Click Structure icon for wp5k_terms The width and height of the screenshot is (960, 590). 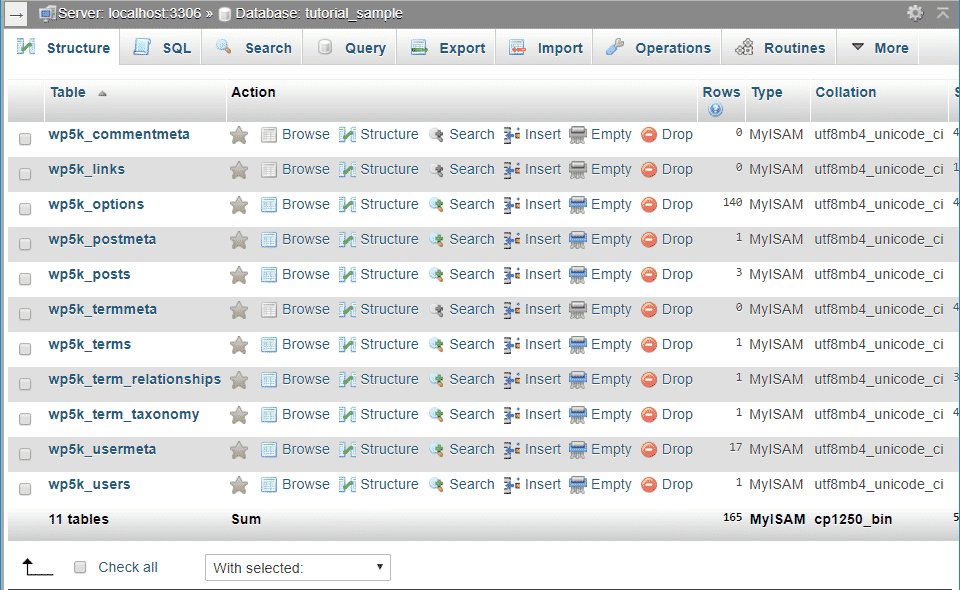[x=347, y=345]
